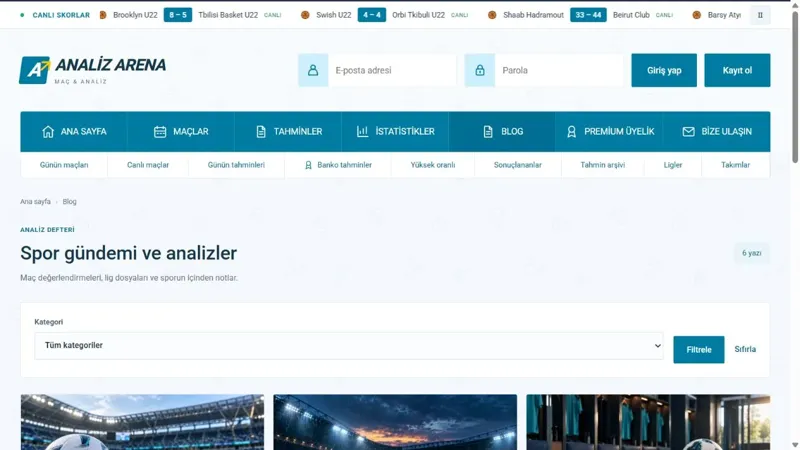This screenshot has width=800, height=450.
Task: Click the Spor gündemi ve analizler heading
Action: click(x=129, y=253)
